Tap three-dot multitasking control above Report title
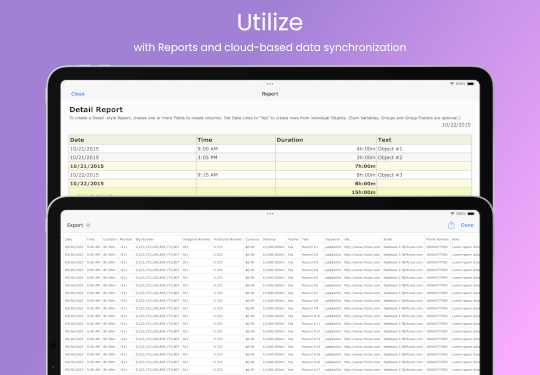Screen dimensions: 540x375 click(270, 84)
